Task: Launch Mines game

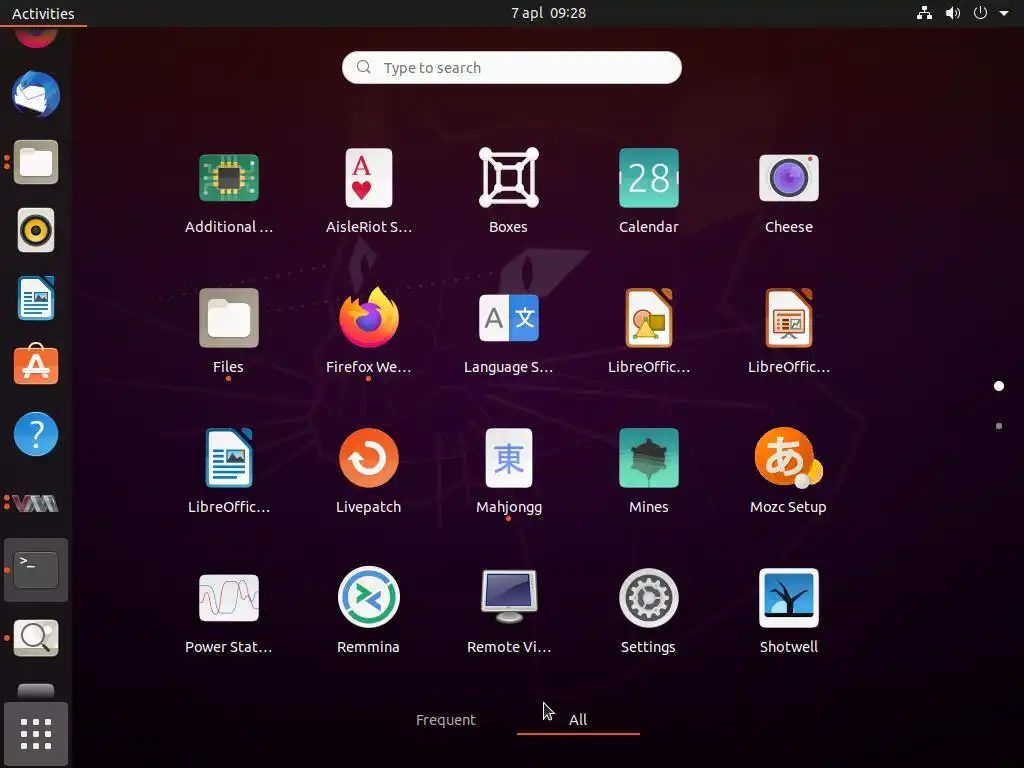Action: click(648, 458)
